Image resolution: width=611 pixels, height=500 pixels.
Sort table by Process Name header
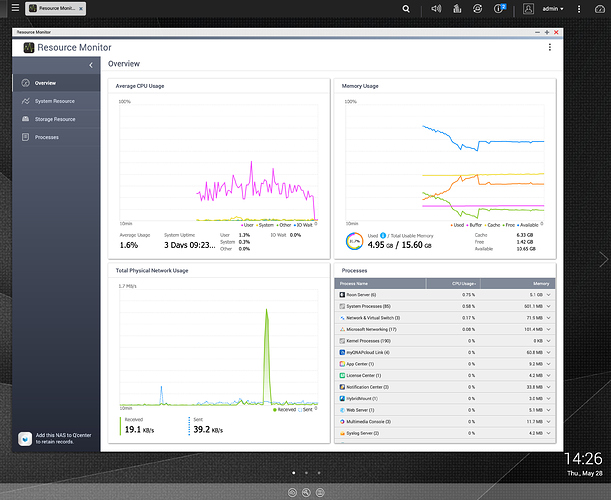click(380, 283)
